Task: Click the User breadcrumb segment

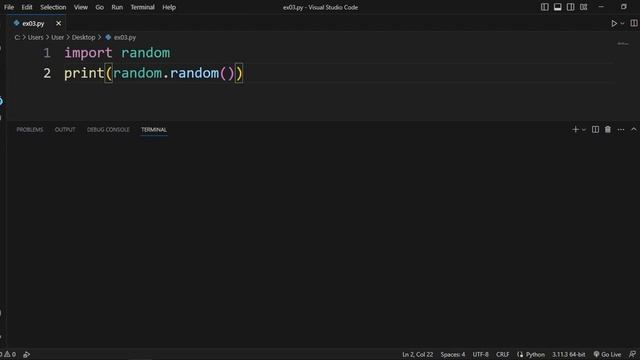Action: 58,37
